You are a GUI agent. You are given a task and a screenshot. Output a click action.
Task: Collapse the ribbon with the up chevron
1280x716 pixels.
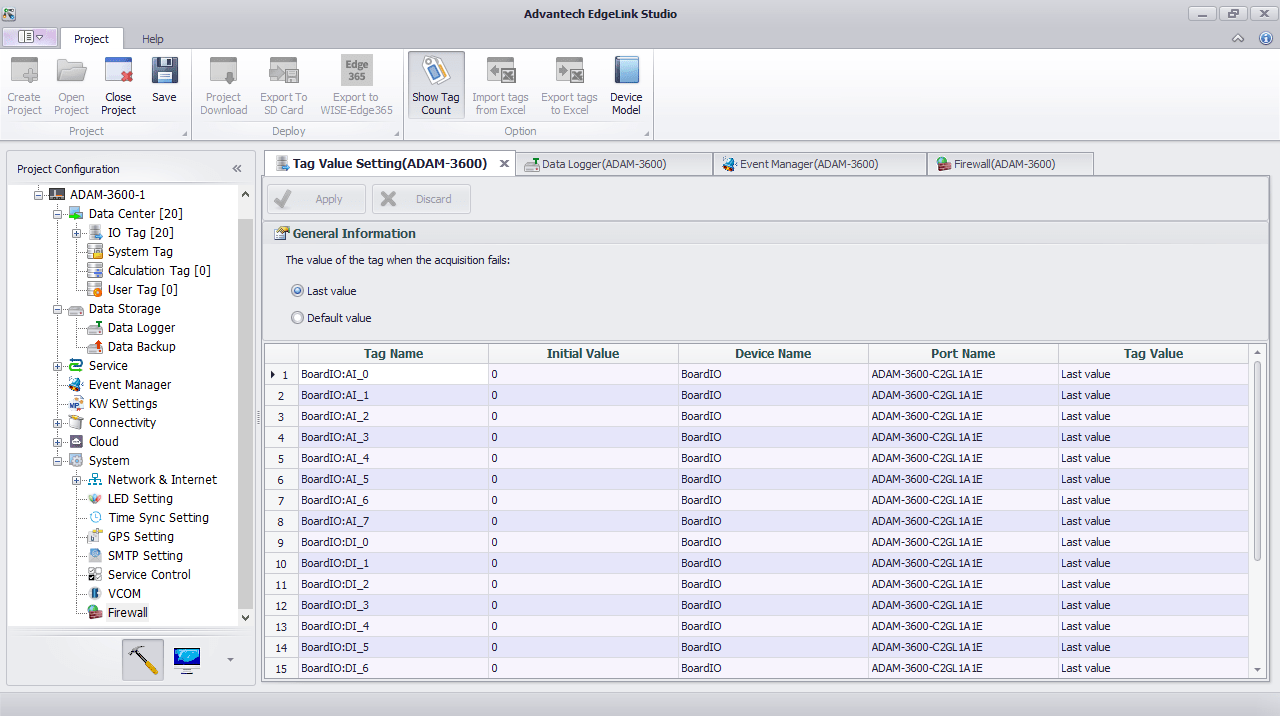click(1238, 38)
